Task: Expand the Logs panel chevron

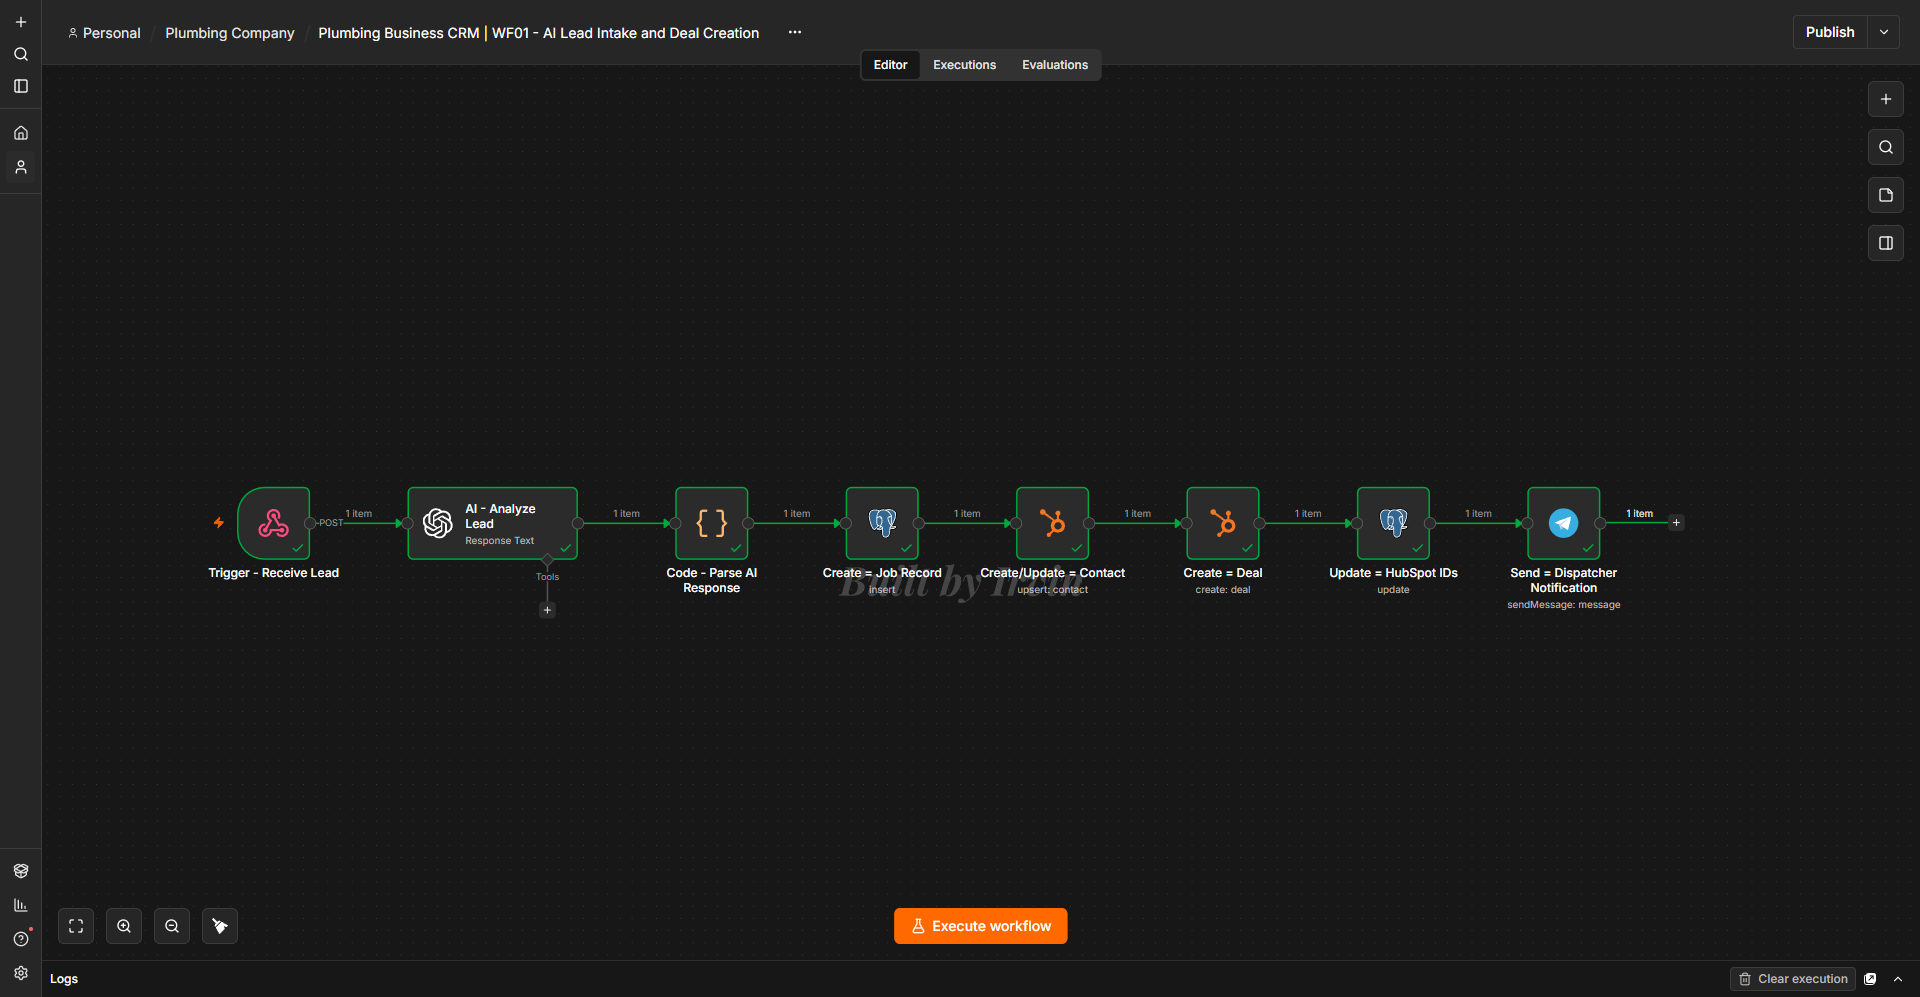Action: click(x=1897, y=979)
